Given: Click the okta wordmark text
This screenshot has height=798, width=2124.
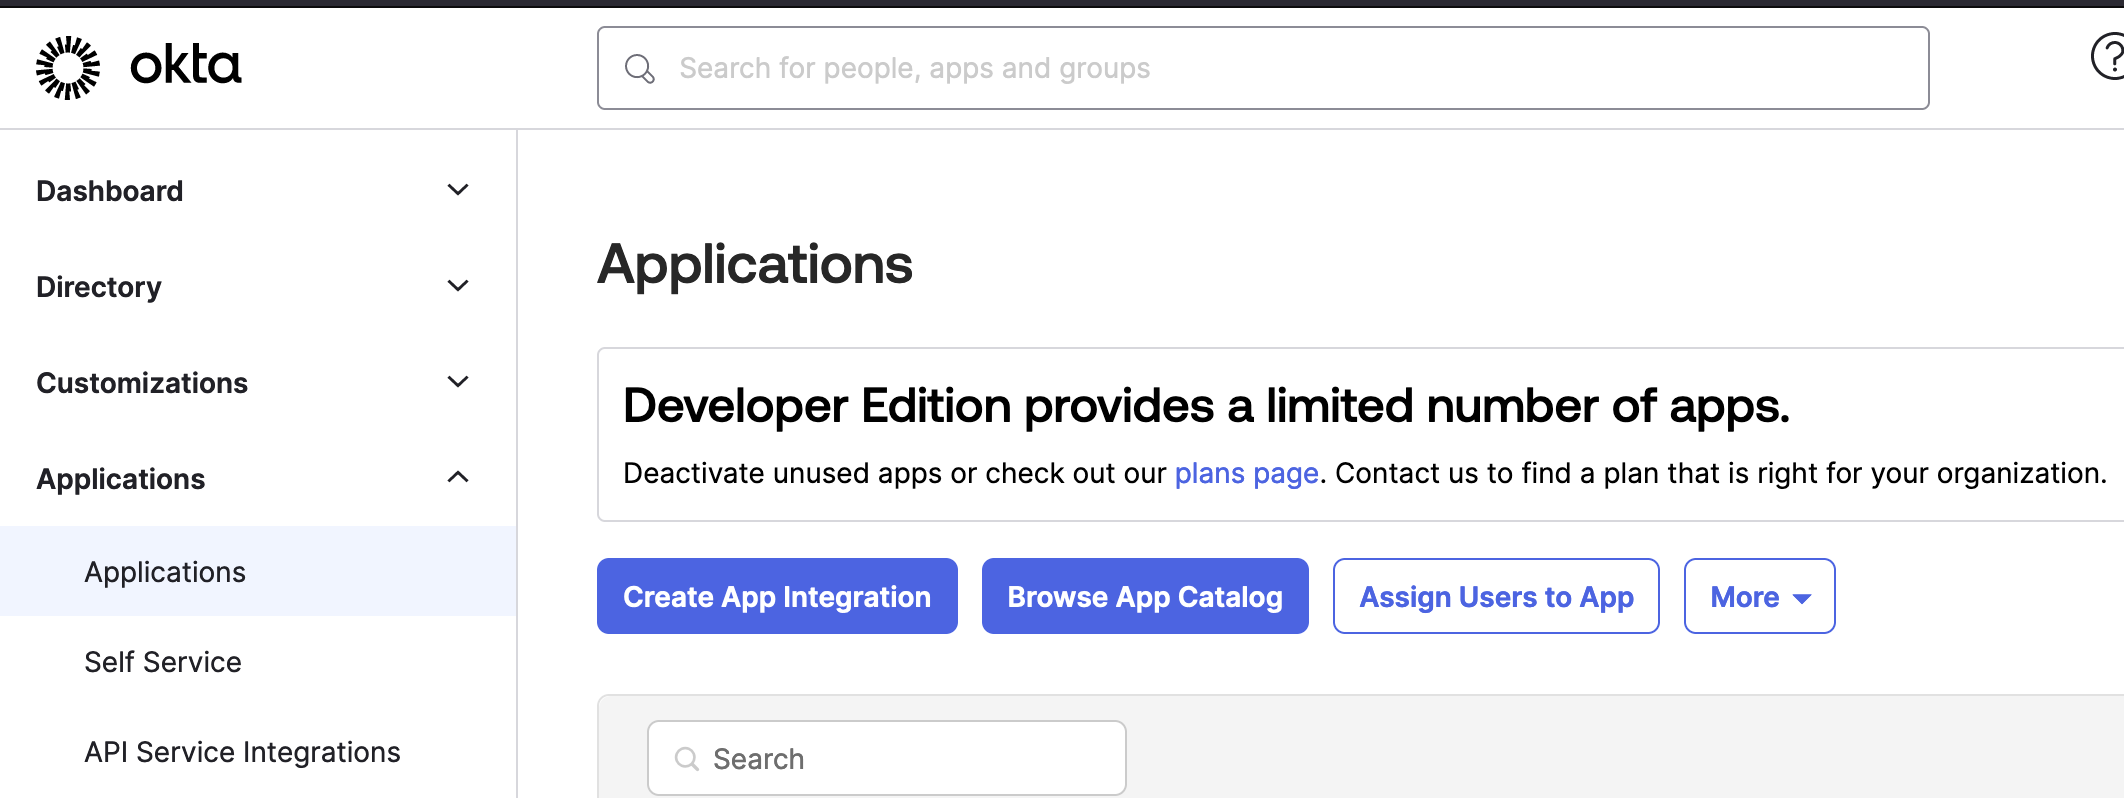Looking at the screenshot, I should [x=186, y=66].
